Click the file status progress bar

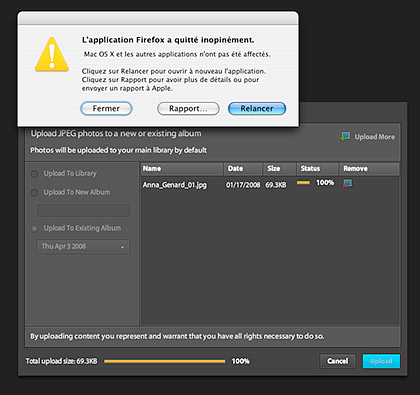pyautogui.click(x=303, y=183)
